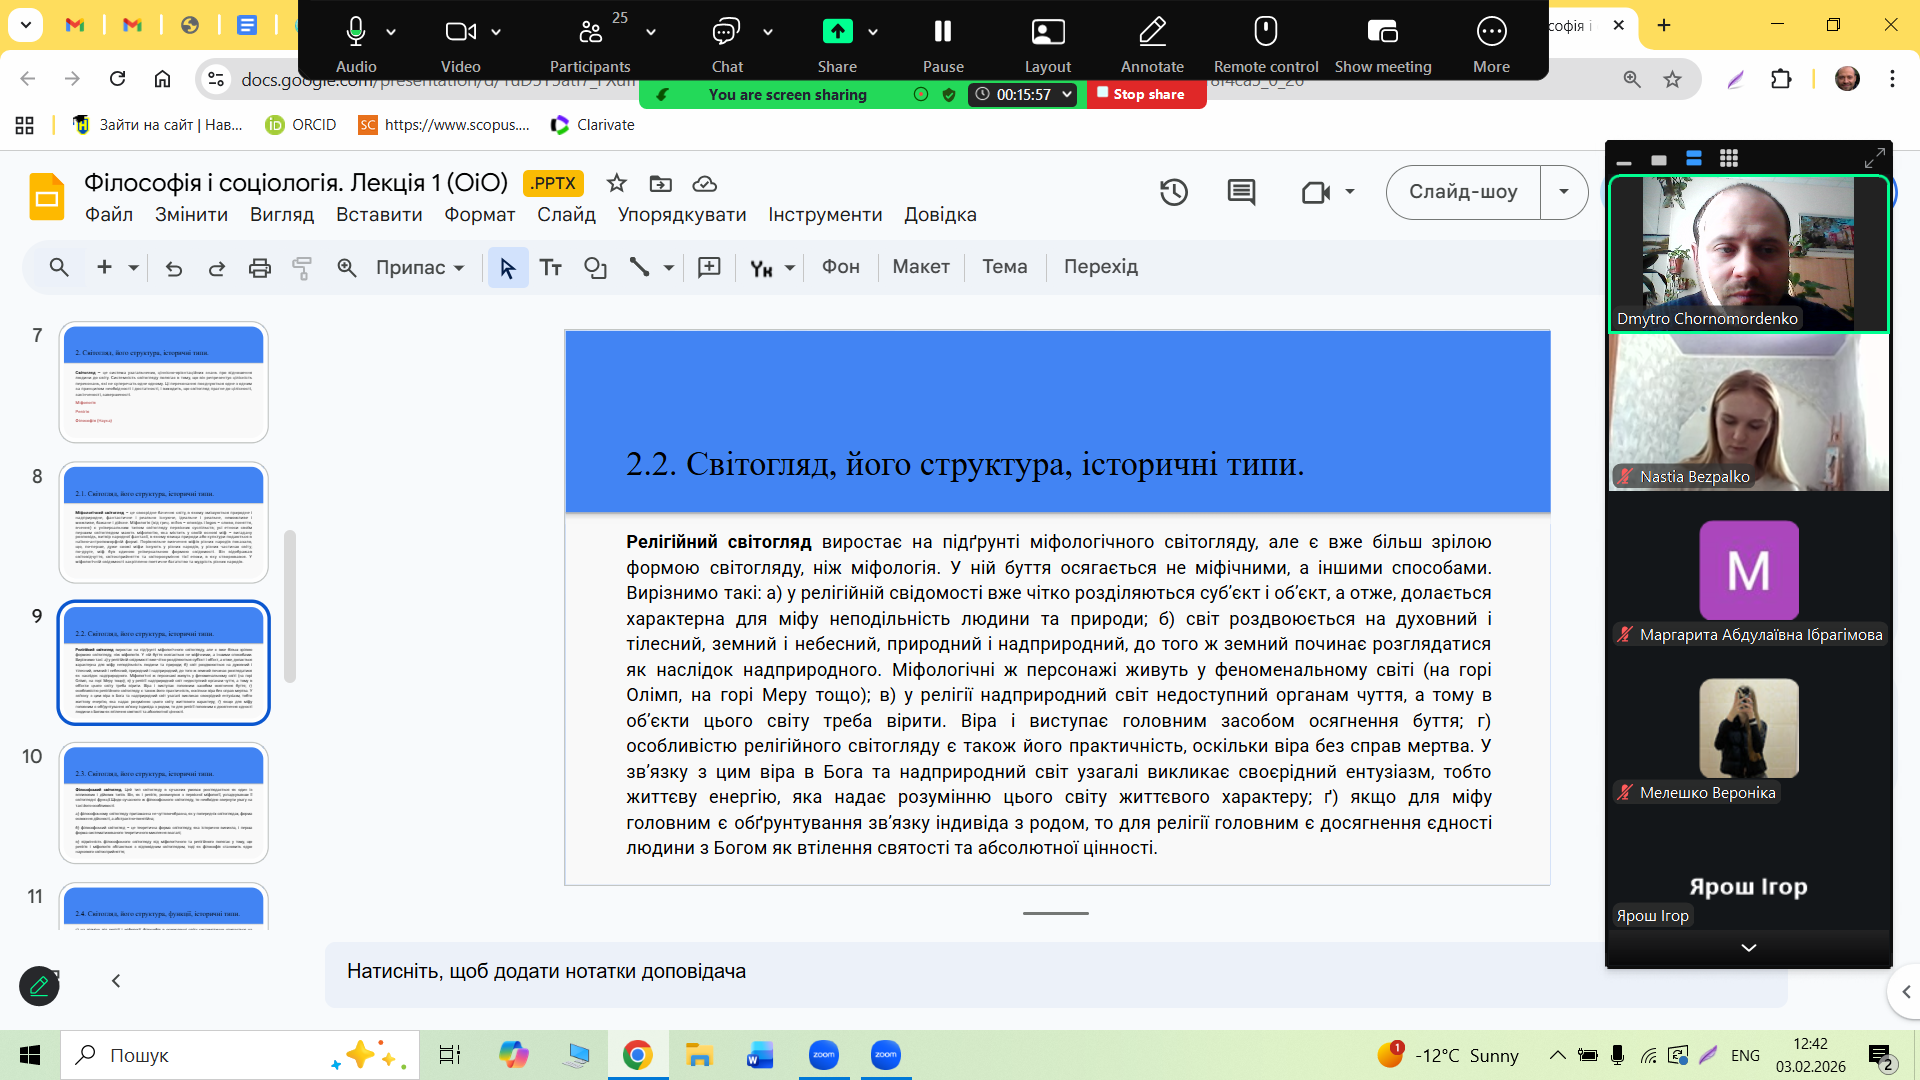Expand the Слайд-шоу dropdown arrow
This screenshot has width=1920, height=1080.
[x=1563, y=192]
